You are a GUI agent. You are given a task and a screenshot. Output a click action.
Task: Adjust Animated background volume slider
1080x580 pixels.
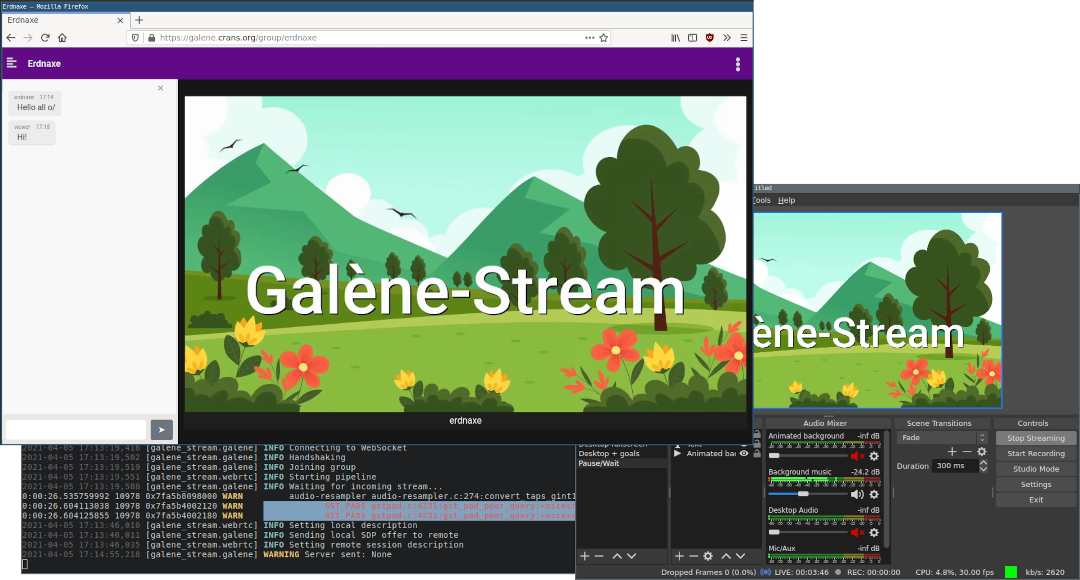808,456
